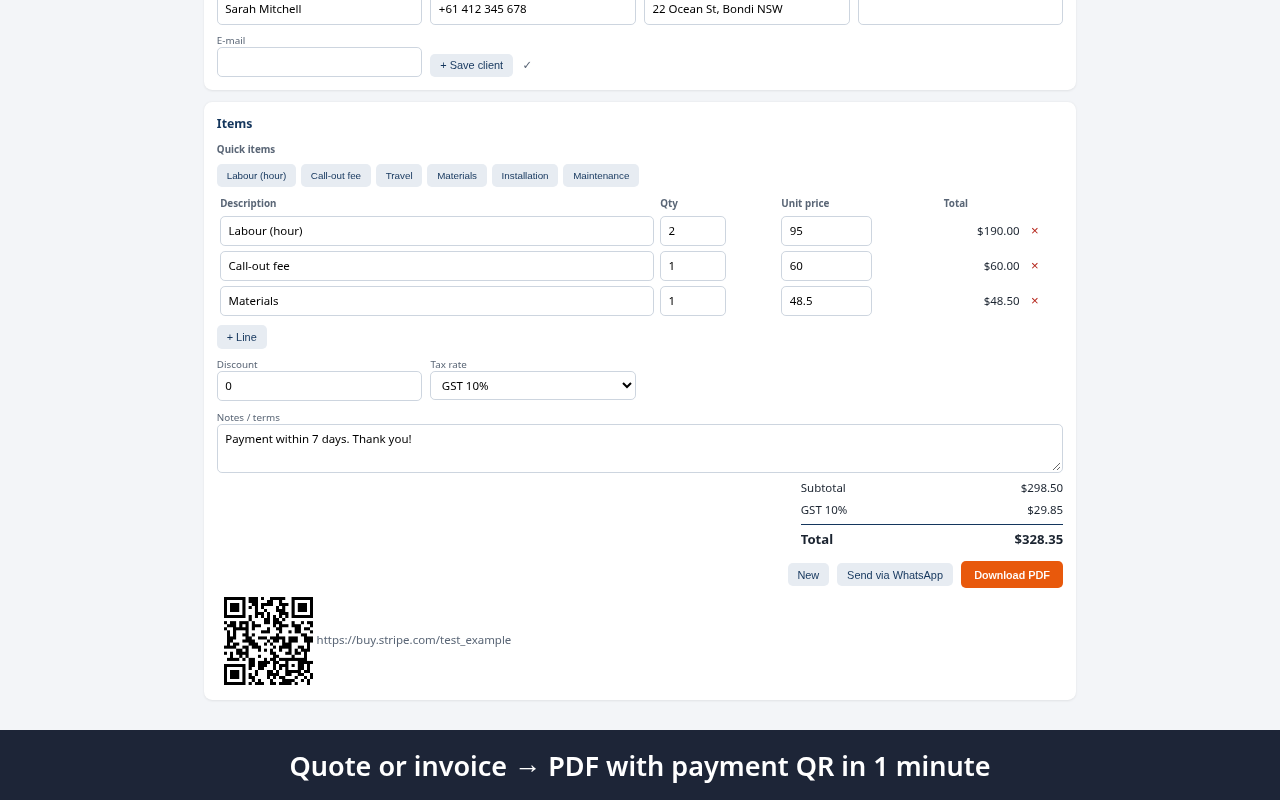This screenshot has height=800, width=1280.
Task: Edit the Call-out fee description field
Action: click(x=437, y=266)
